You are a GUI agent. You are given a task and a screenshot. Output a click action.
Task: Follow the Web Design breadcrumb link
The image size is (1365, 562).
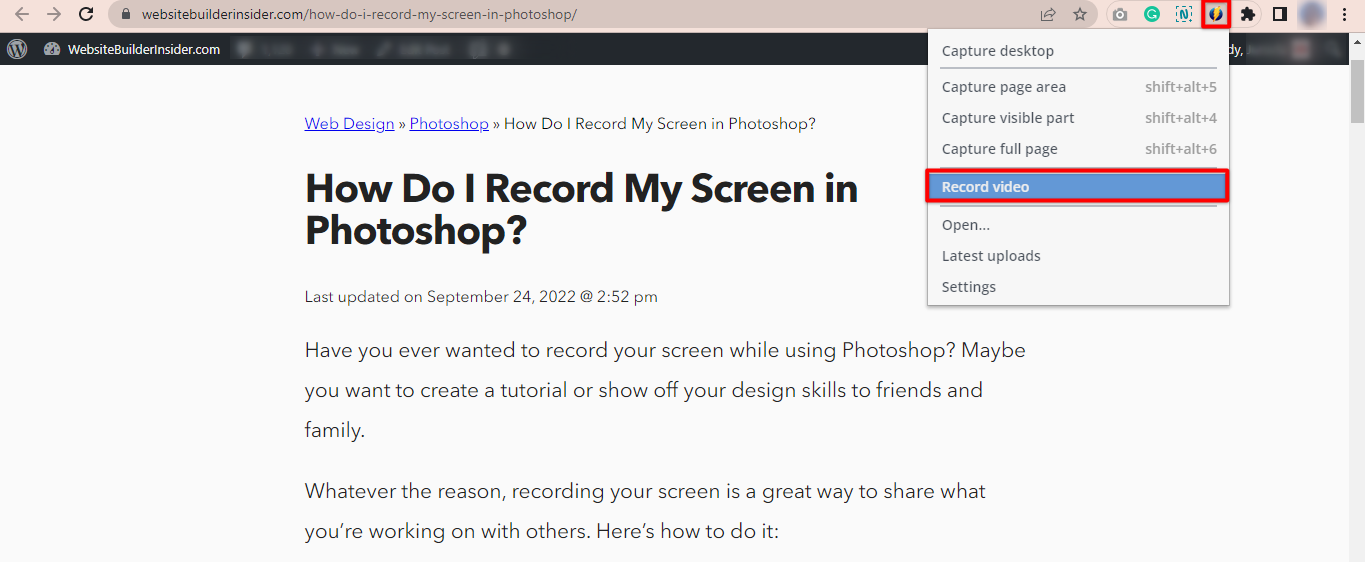(350, 124)
